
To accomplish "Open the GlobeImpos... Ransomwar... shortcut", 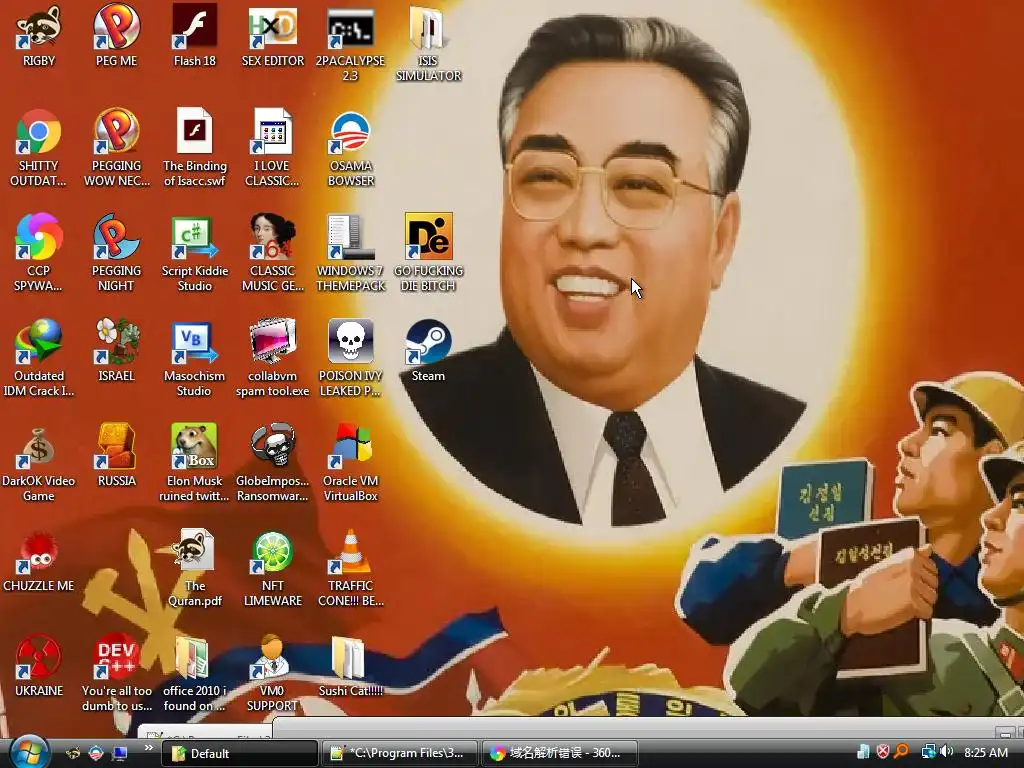I will [273, 463].
